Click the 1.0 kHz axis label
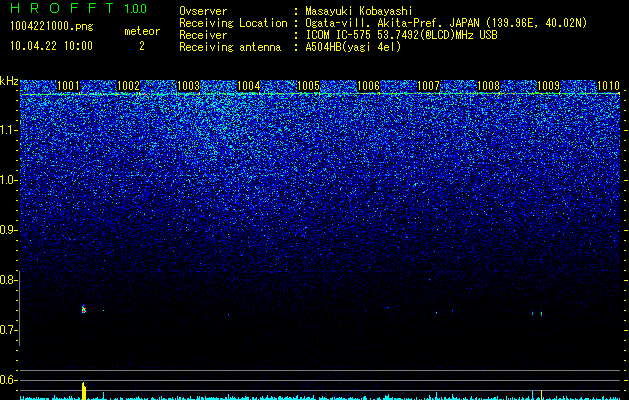Viewport: 629px width, 400px height. point(7,180)
